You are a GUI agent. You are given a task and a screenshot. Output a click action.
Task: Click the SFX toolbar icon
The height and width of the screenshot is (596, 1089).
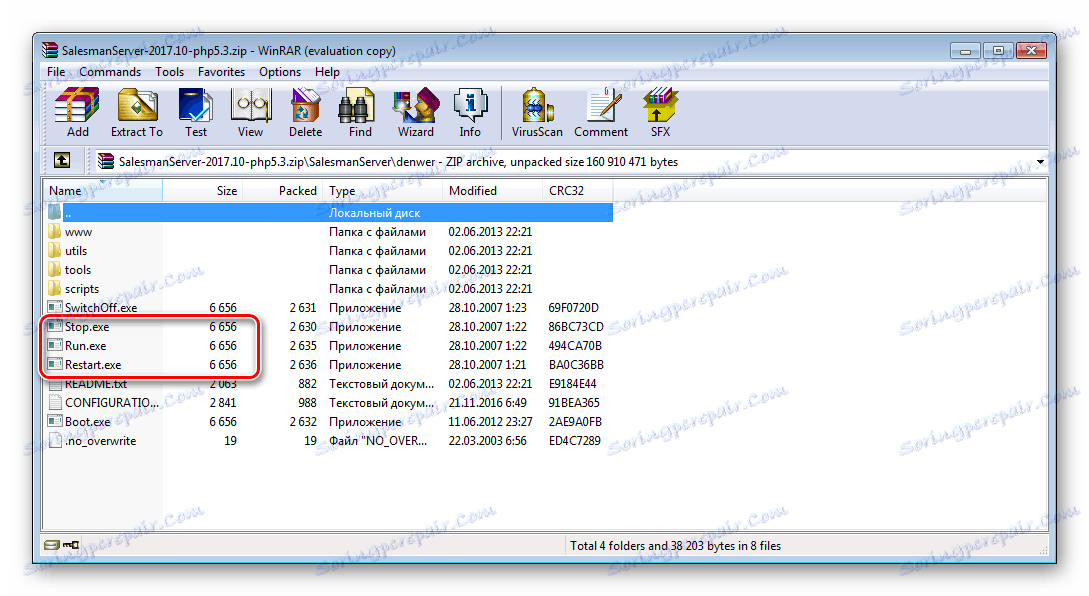(660, 112)
